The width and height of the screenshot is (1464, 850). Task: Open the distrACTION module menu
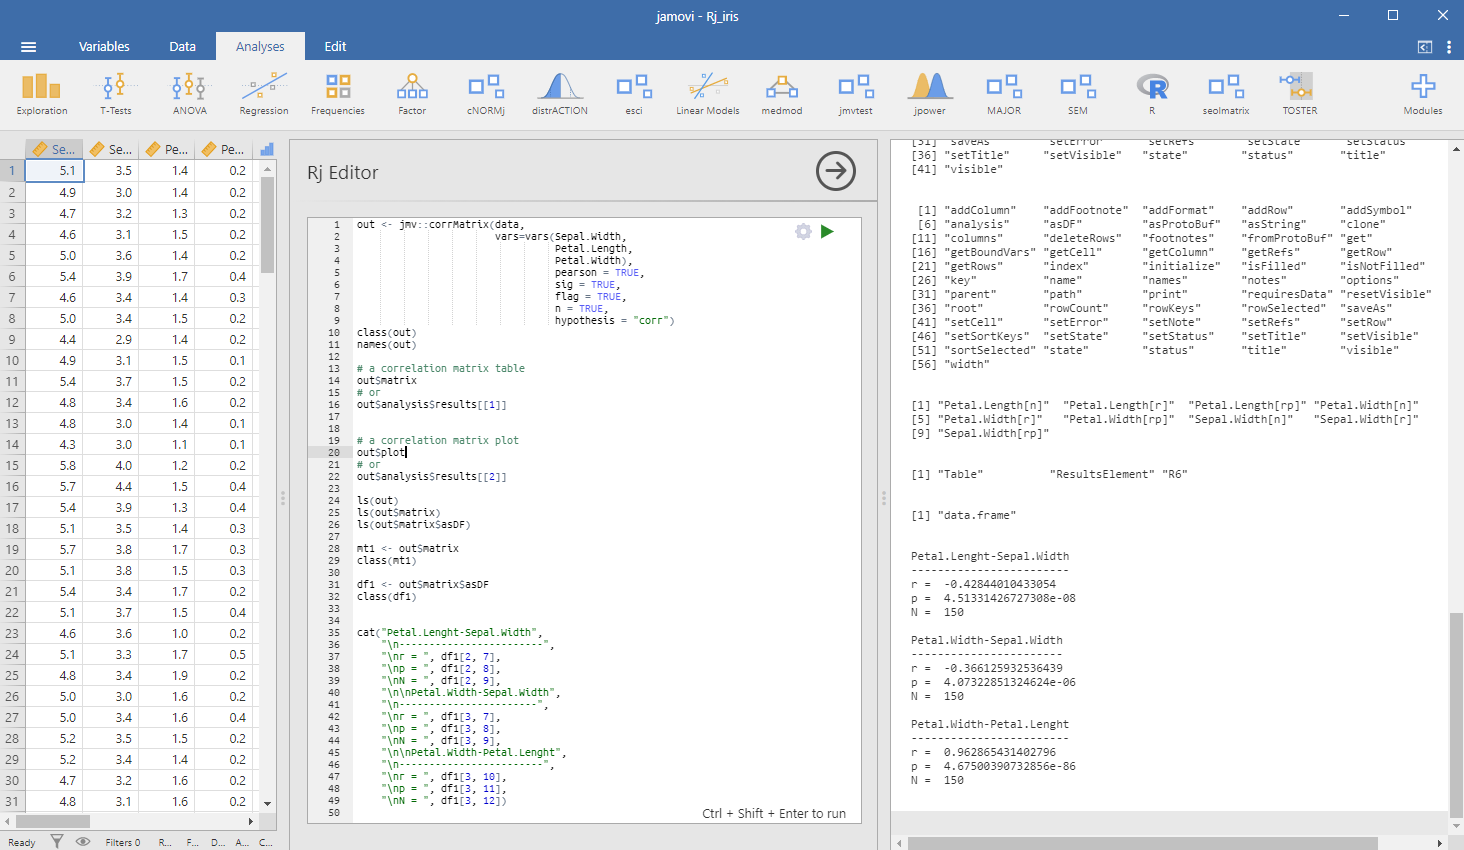click(560, 94)
